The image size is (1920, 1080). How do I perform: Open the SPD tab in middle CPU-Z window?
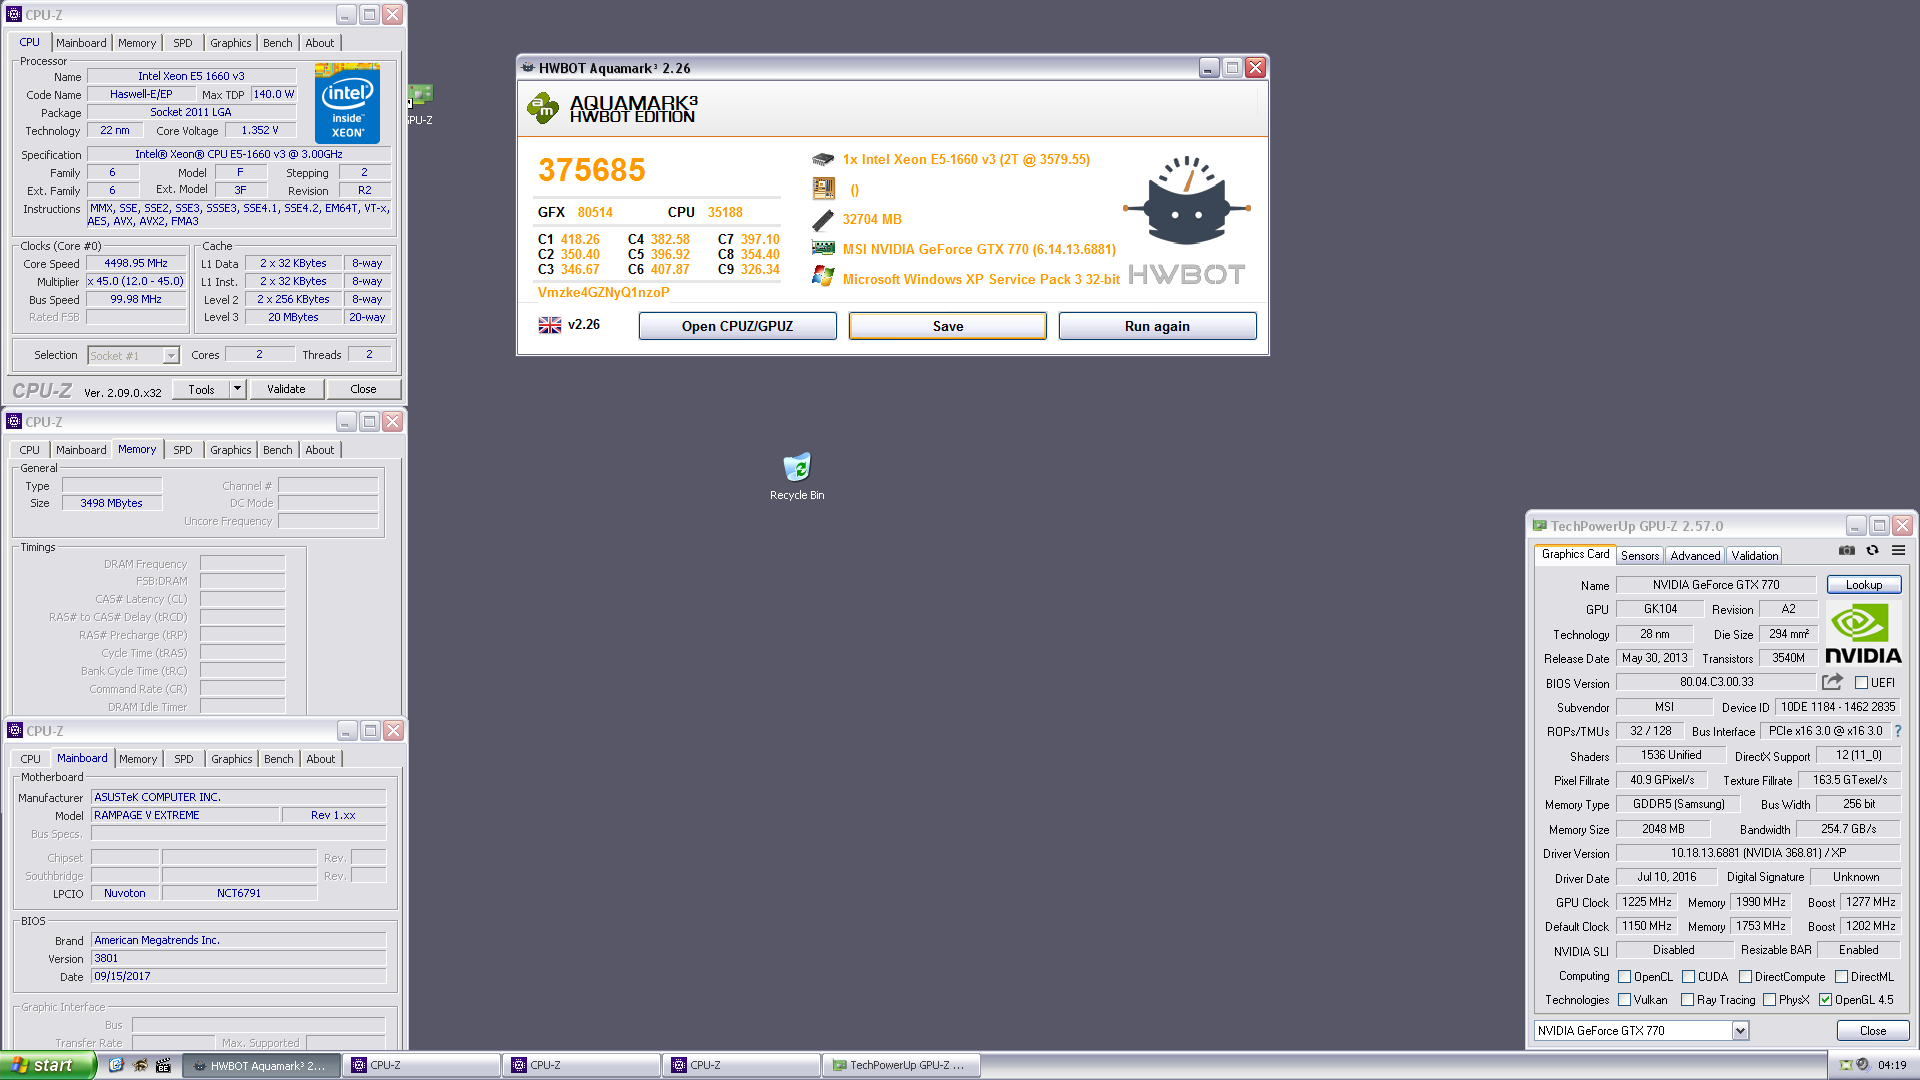pos(183,450)
